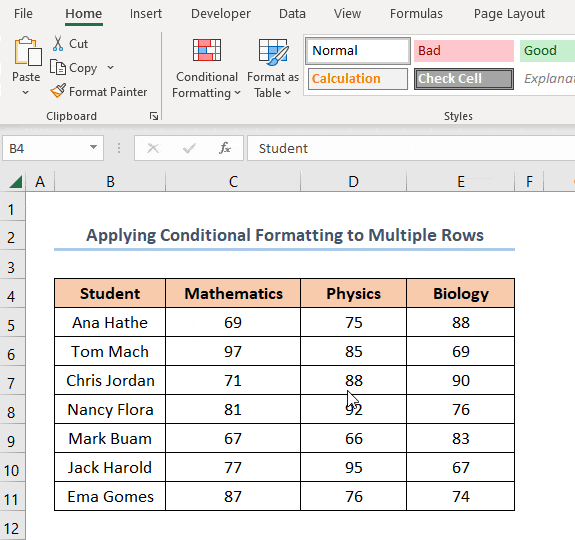Click the Copy icon
The width and height of the screenshot is (575, 540).
coord(58,67)
